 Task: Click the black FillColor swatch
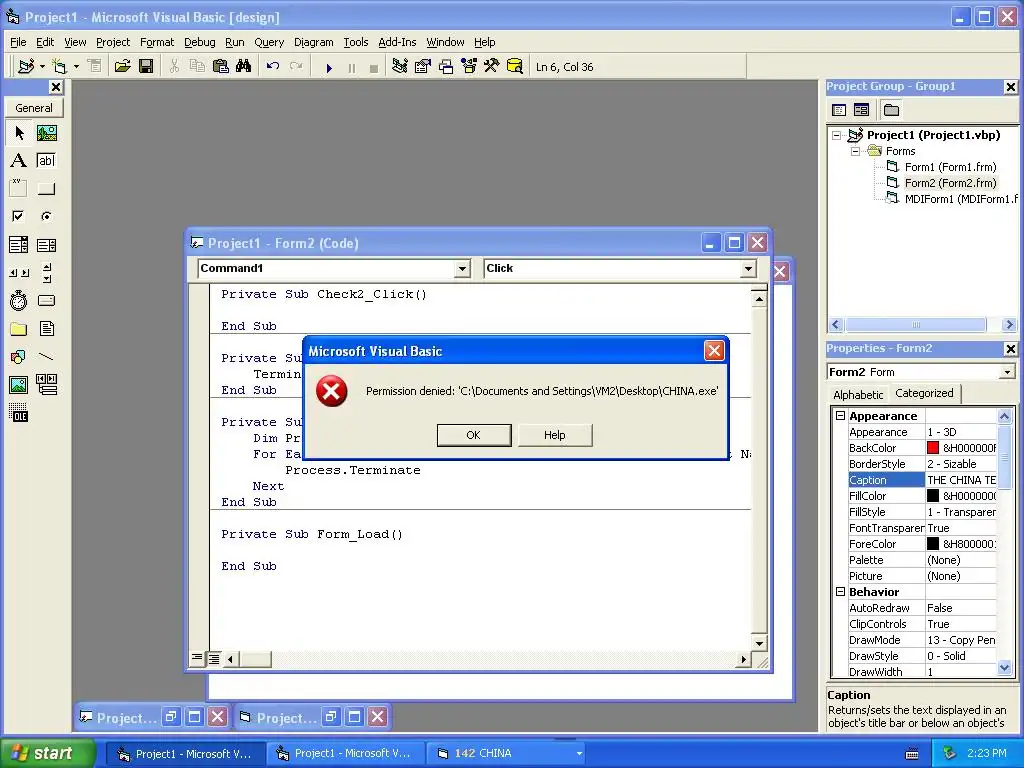pos(933,496)
